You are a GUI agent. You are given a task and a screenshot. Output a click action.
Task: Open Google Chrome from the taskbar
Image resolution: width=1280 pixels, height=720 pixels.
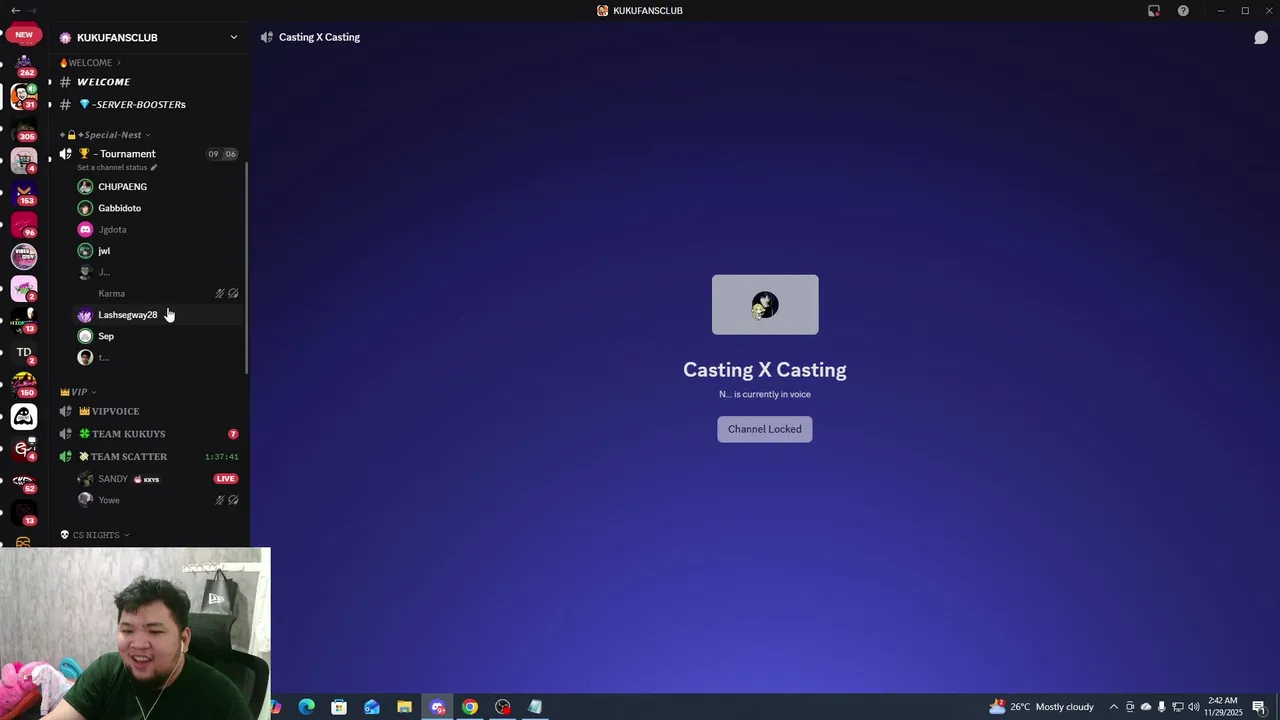(470, 707)
